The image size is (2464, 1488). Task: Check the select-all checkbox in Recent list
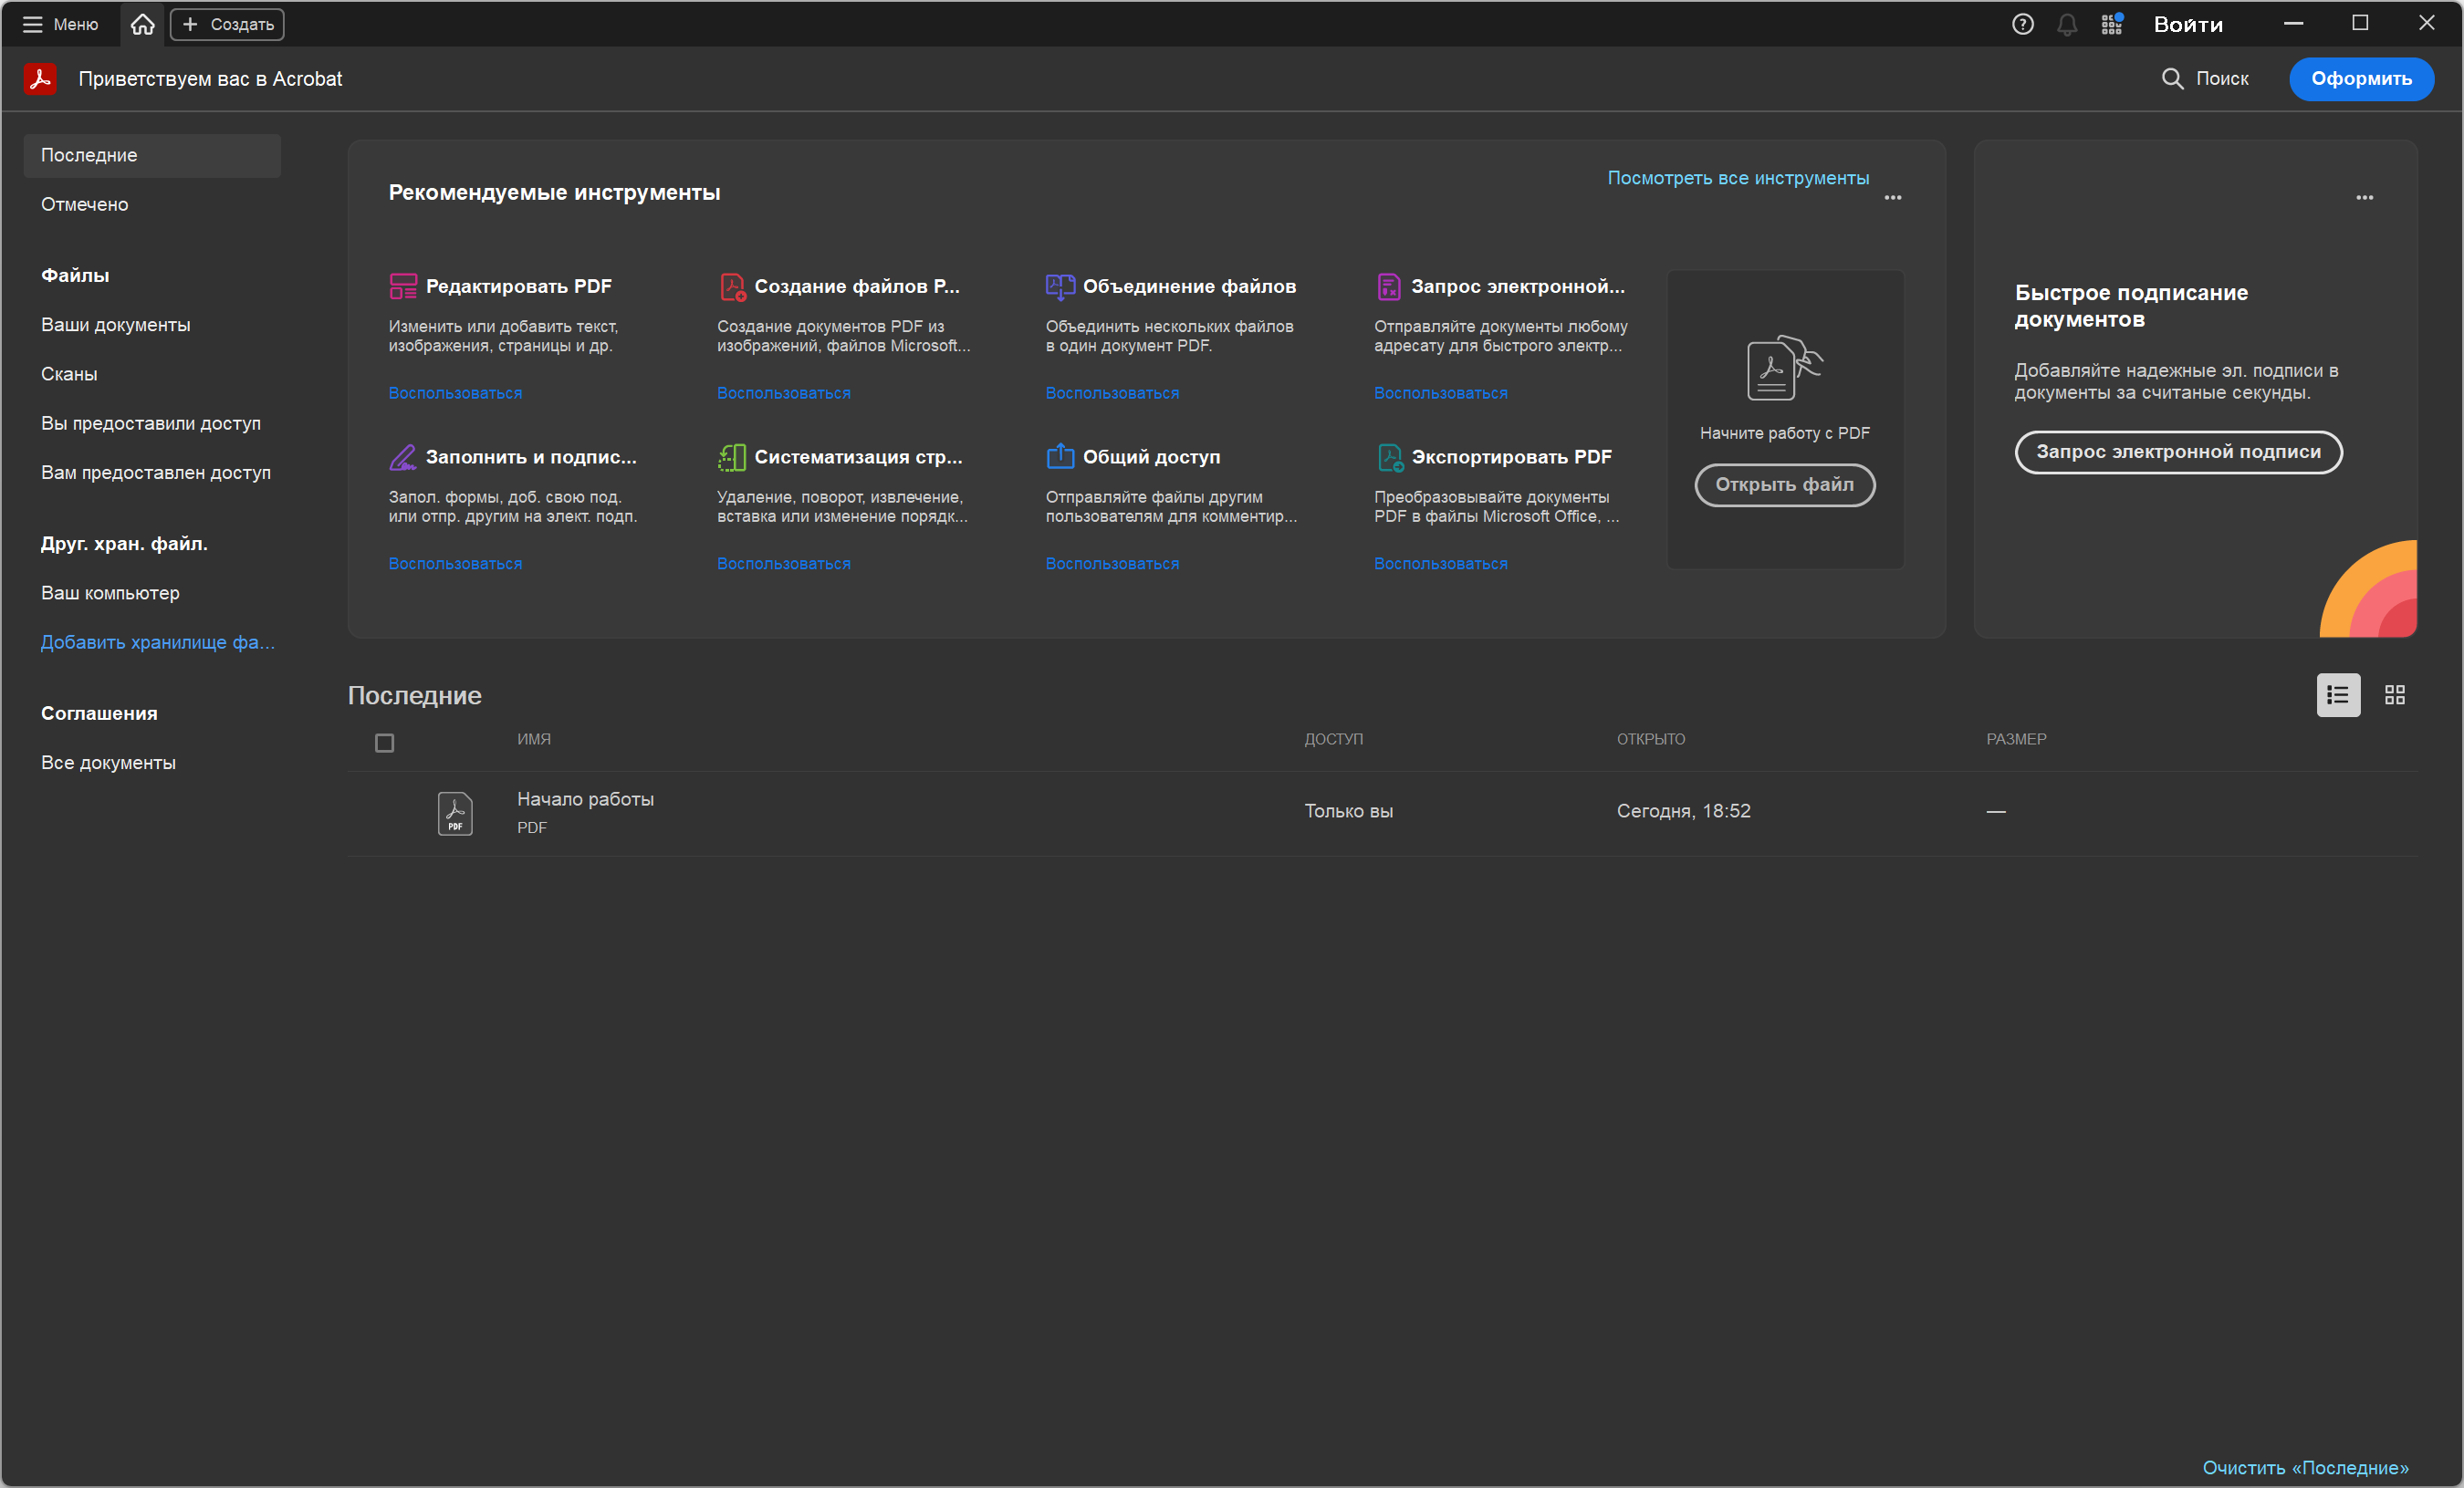[384, 742]
